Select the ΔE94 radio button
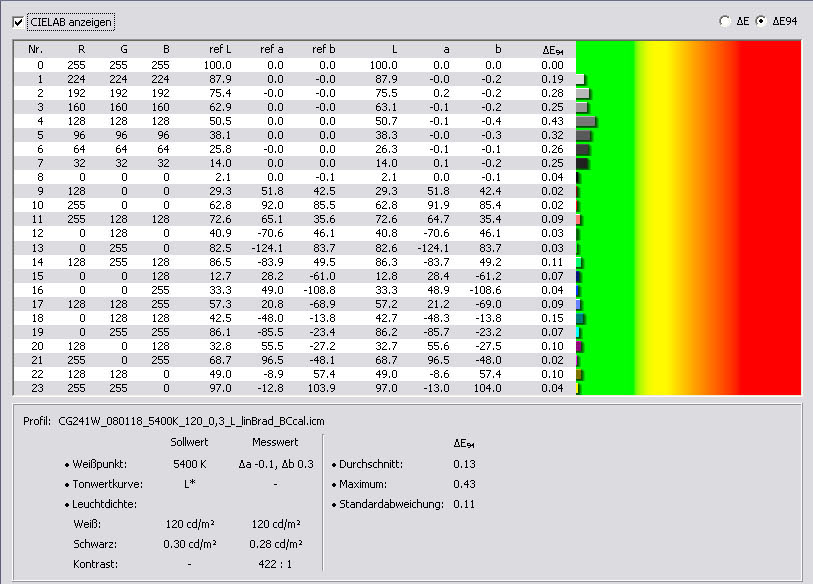 click(x=761, y=21)
